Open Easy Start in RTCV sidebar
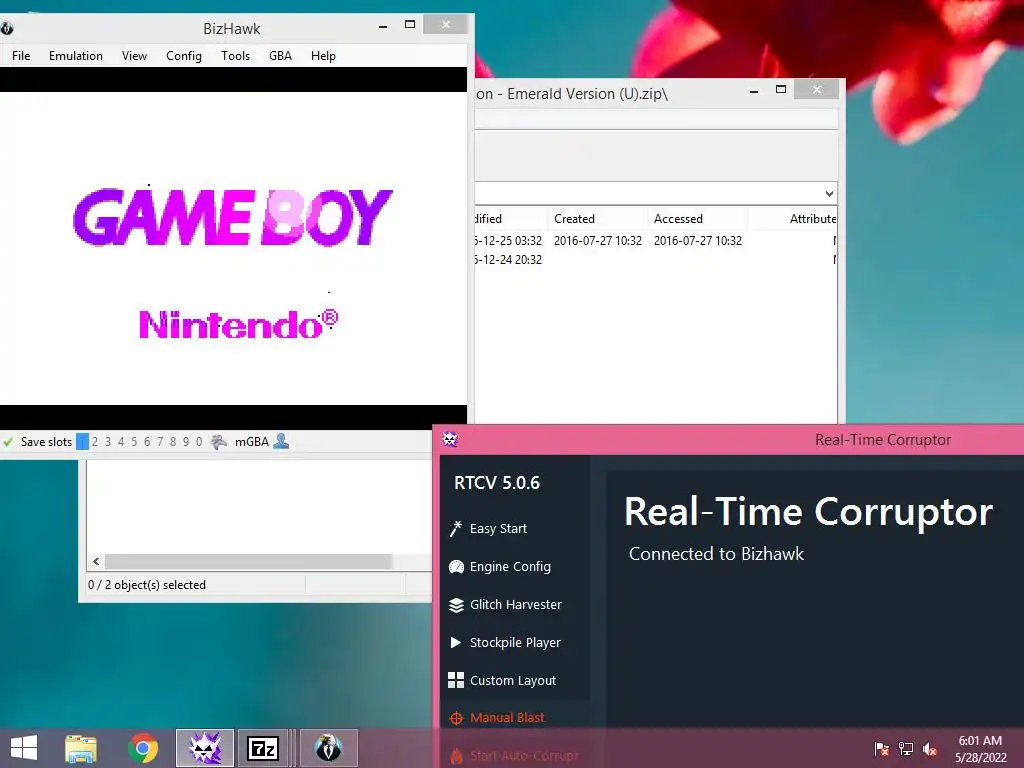The height and width of the screenshot is (768, 1024). (x=498, y=528)
